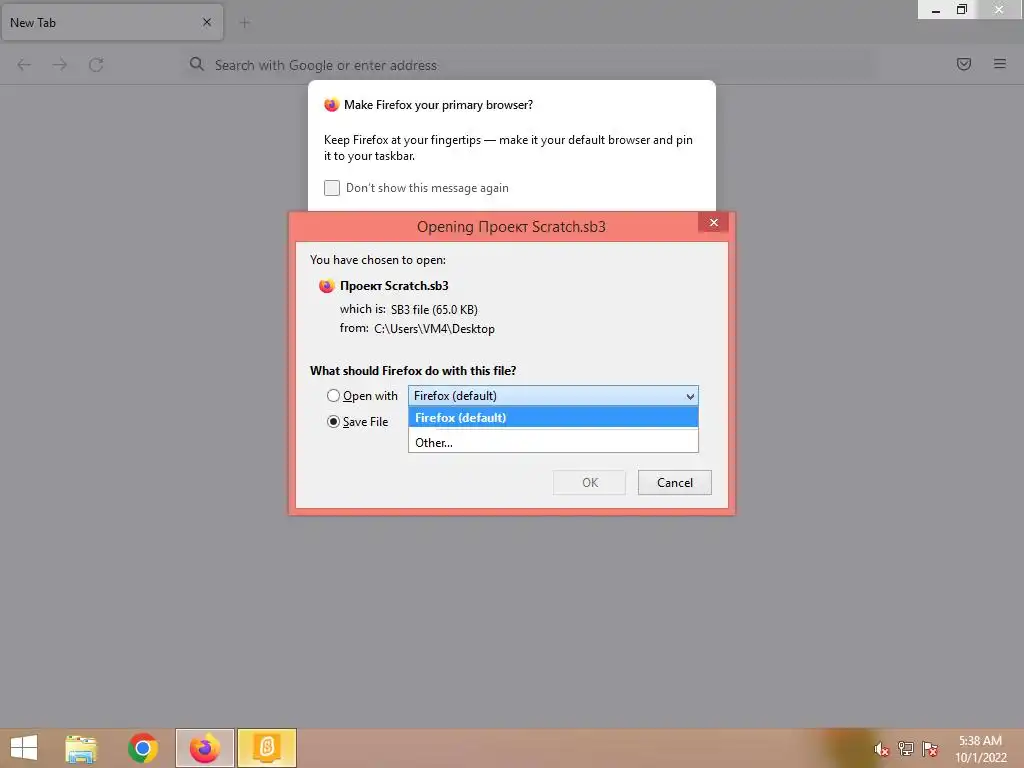Screen dimensions: 1024x768
Task: Click the Firefox back arrow
Action: pos(24,65)
